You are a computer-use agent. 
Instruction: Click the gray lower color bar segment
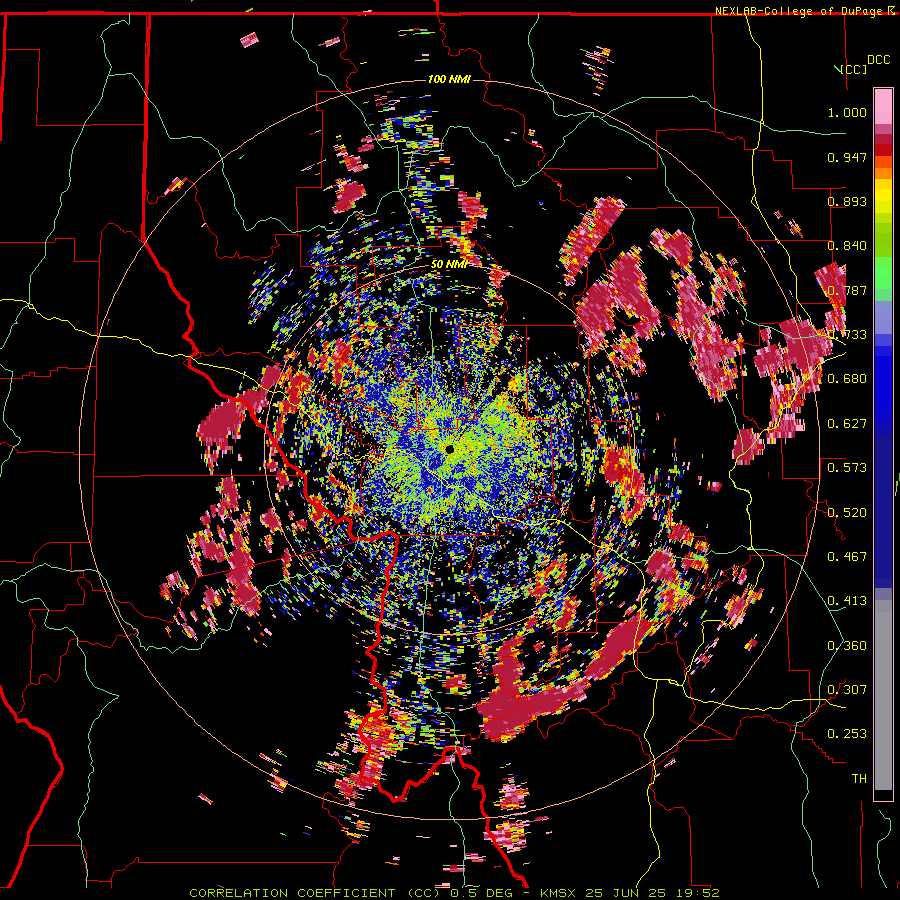[x=883, y=695]
